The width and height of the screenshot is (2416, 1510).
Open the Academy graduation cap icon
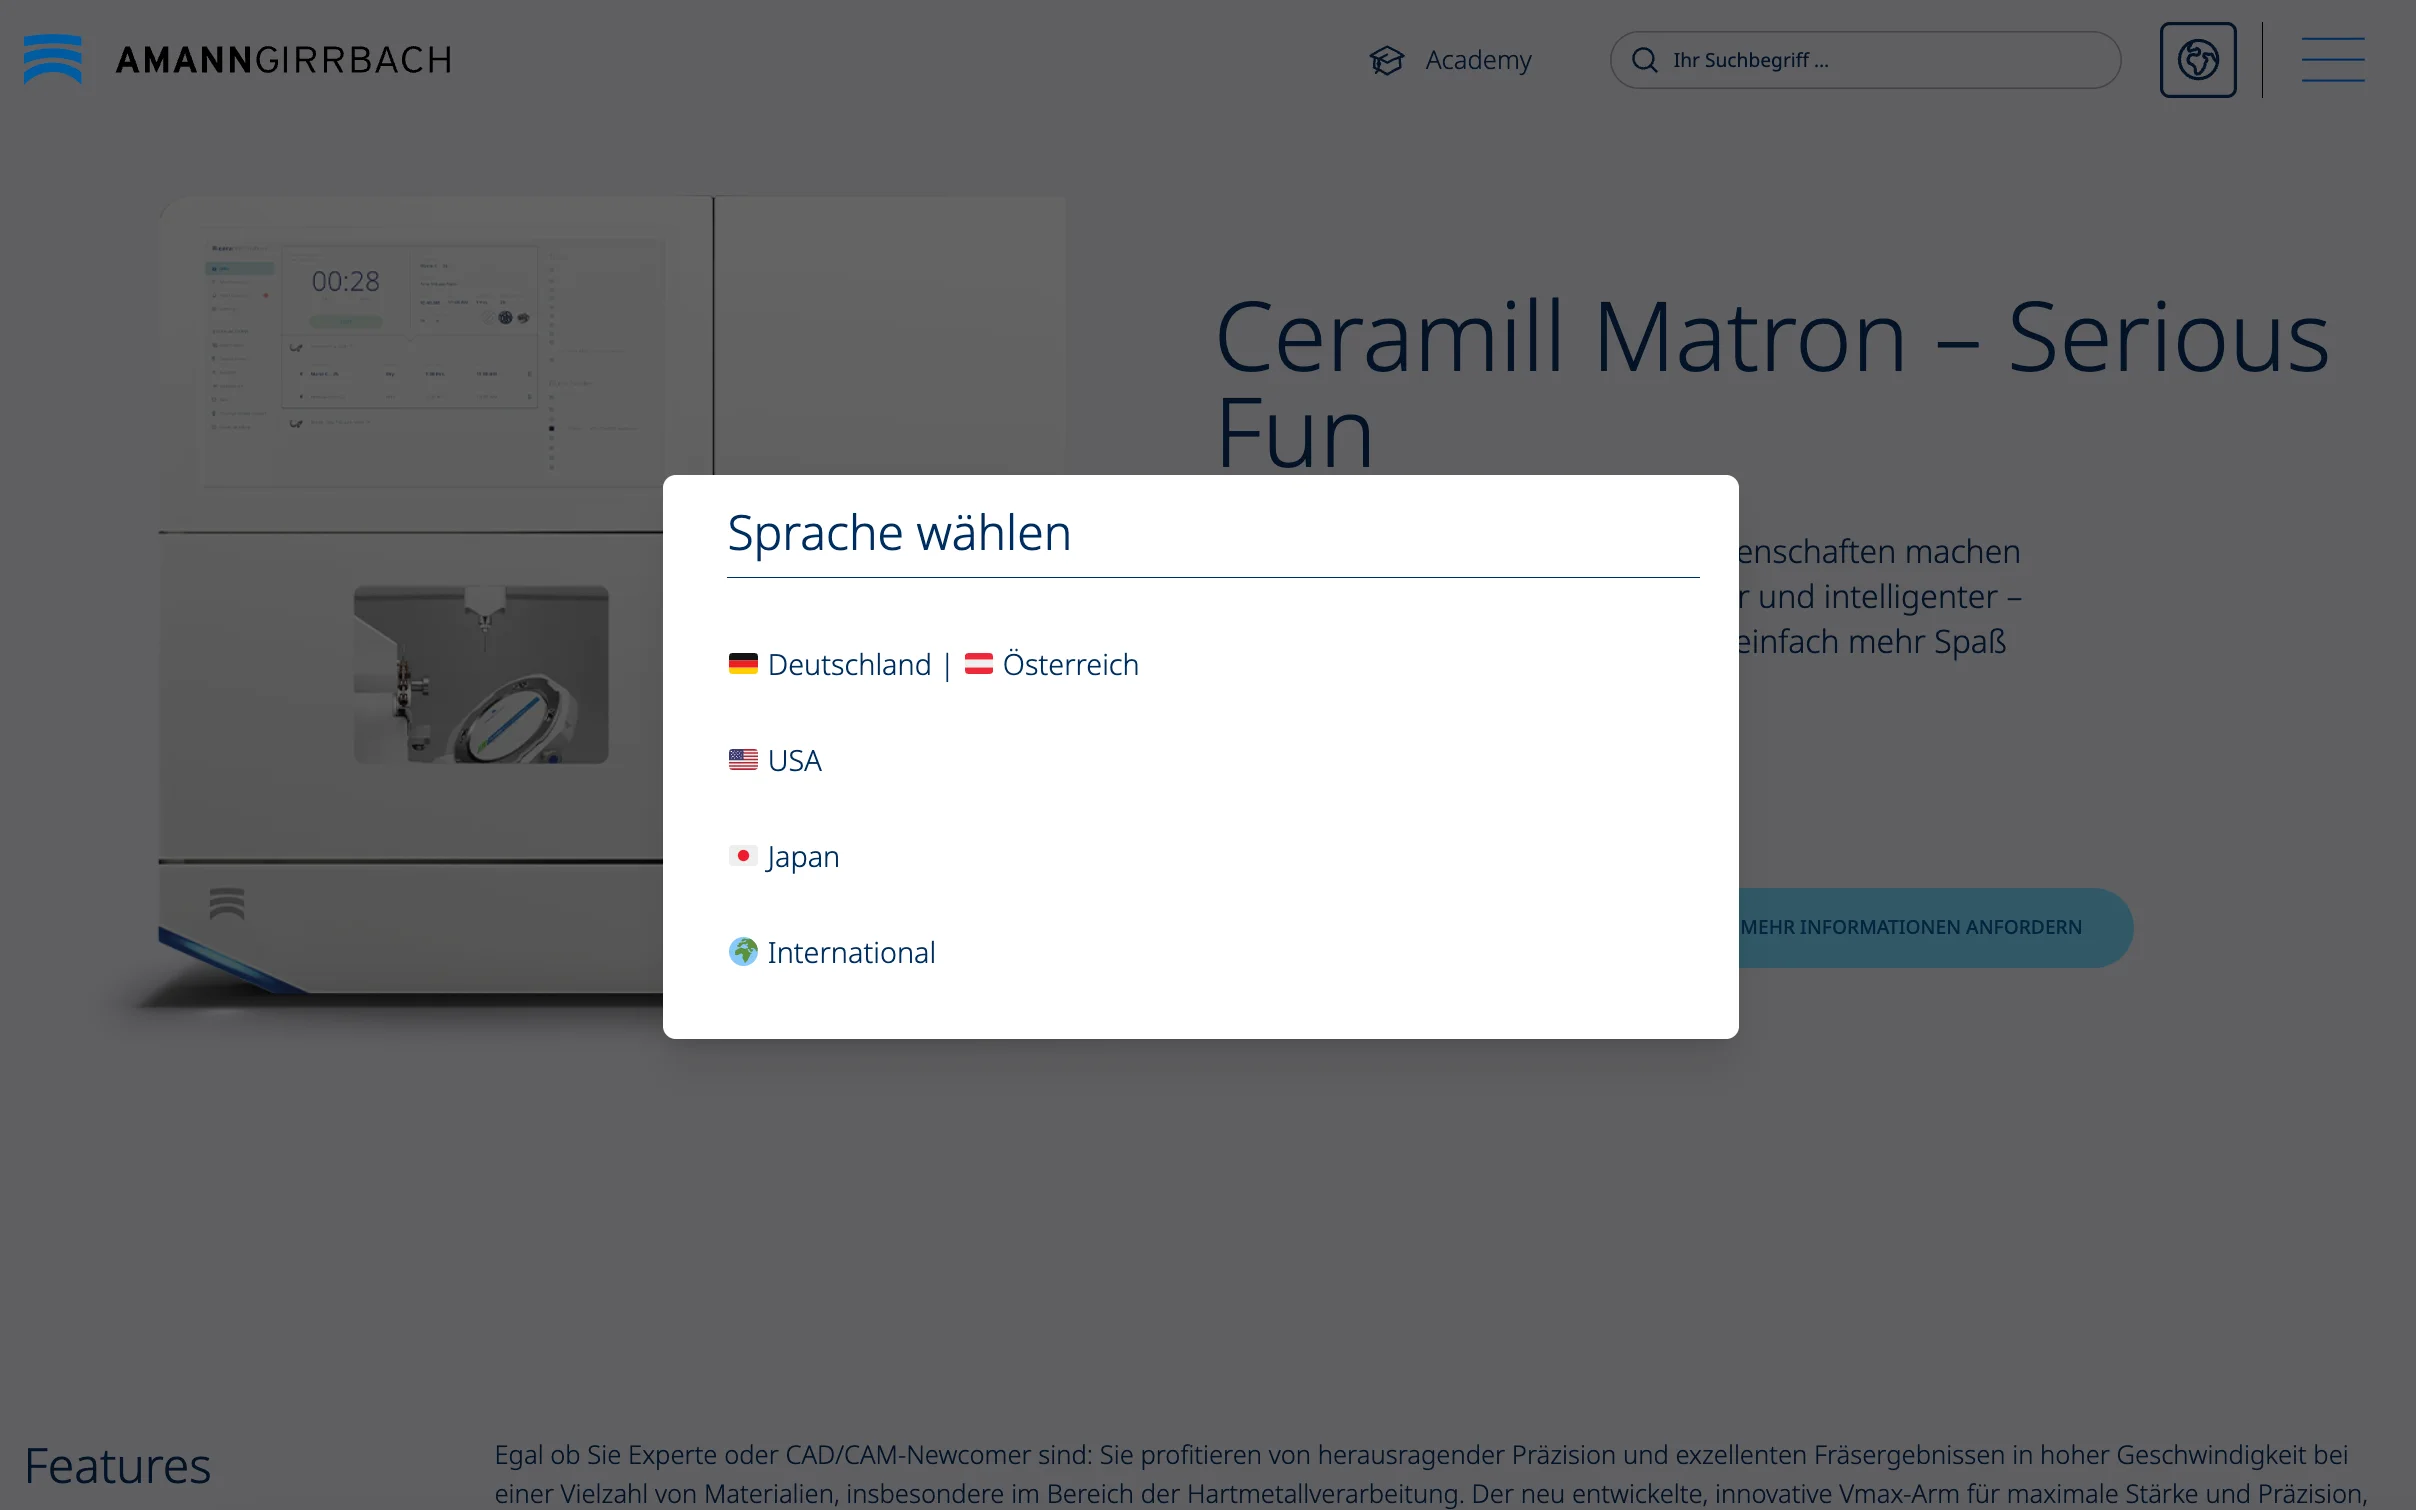1387,61
